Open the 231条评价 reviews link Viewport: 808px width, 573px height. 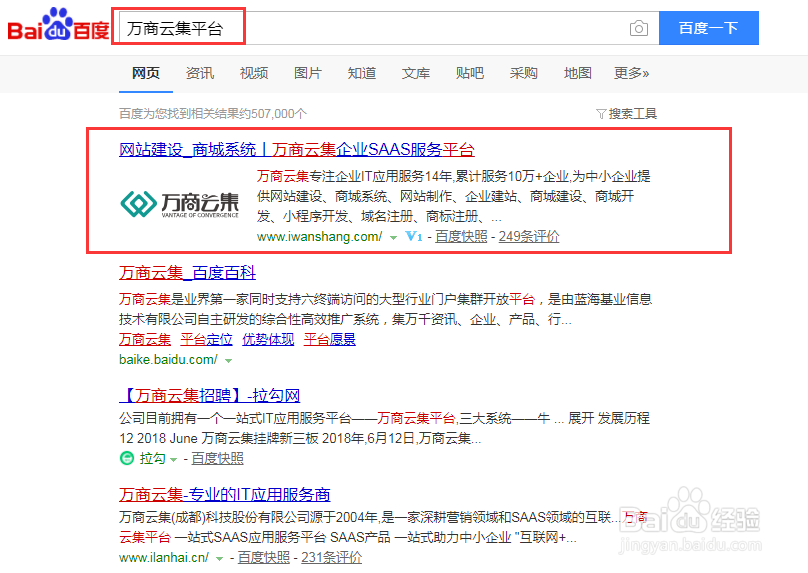coord(331,558)
